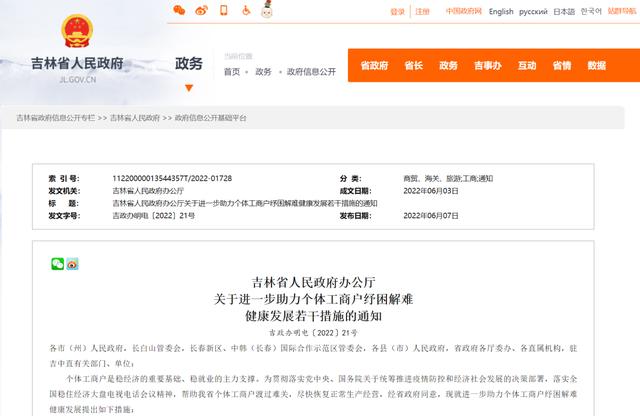Click the 发布日期 label

356,216
